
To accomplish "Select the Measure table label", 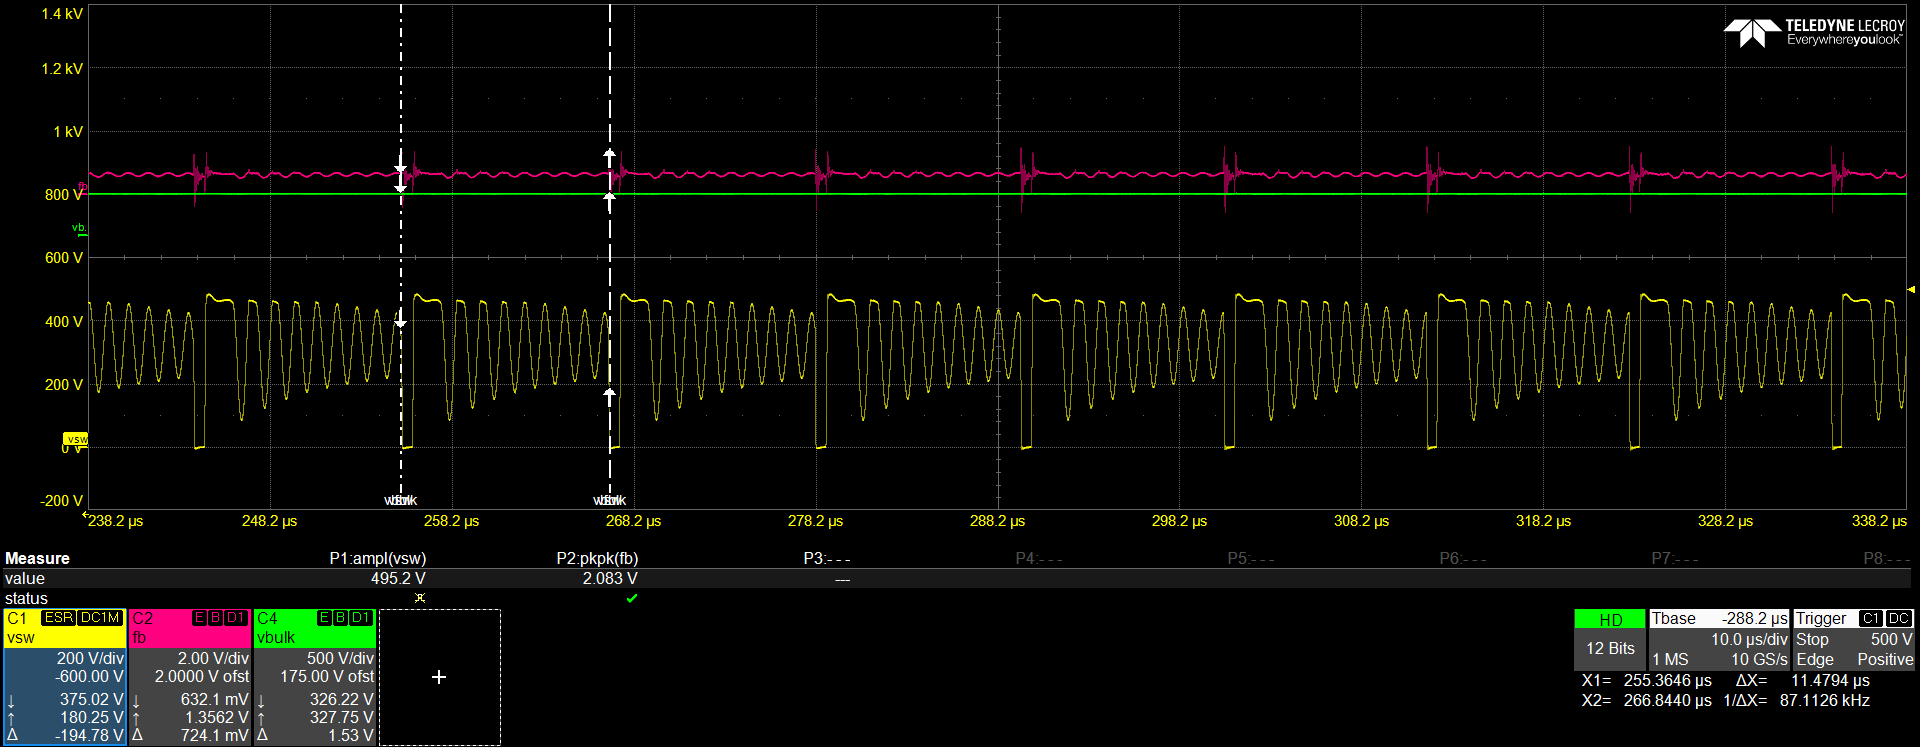I will pyautogui.click(x=37, y=558).
